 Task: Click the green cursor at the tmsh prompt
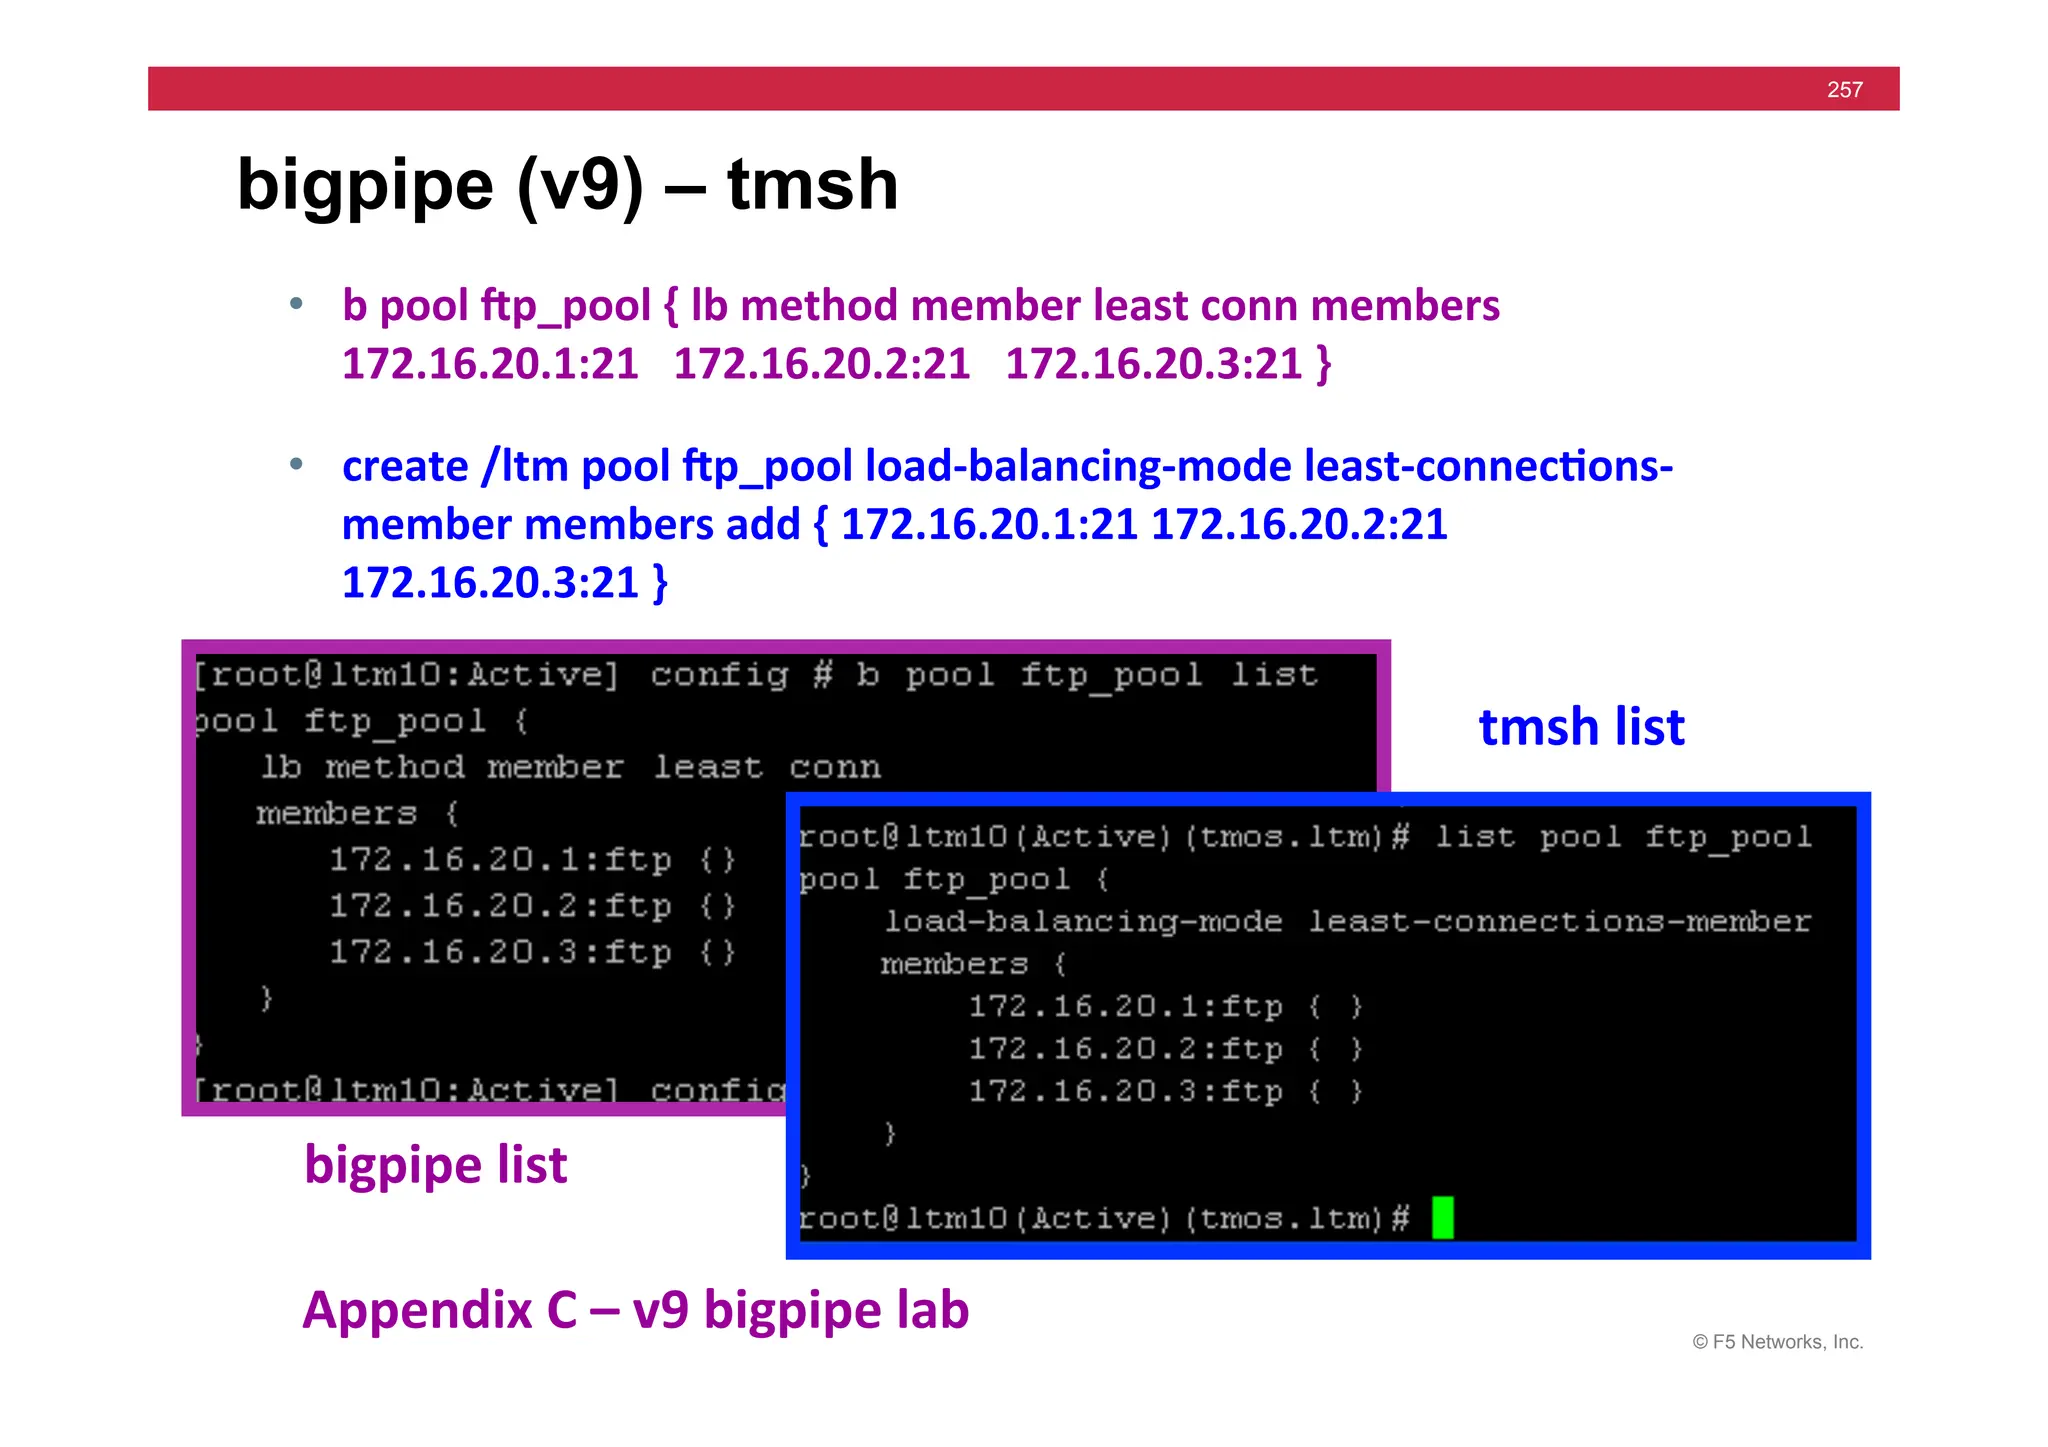tap(1442, 1218)
